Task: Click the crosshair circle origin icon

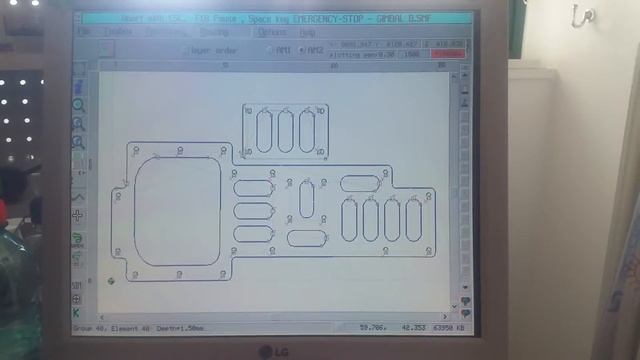Action: click(76, 299)
